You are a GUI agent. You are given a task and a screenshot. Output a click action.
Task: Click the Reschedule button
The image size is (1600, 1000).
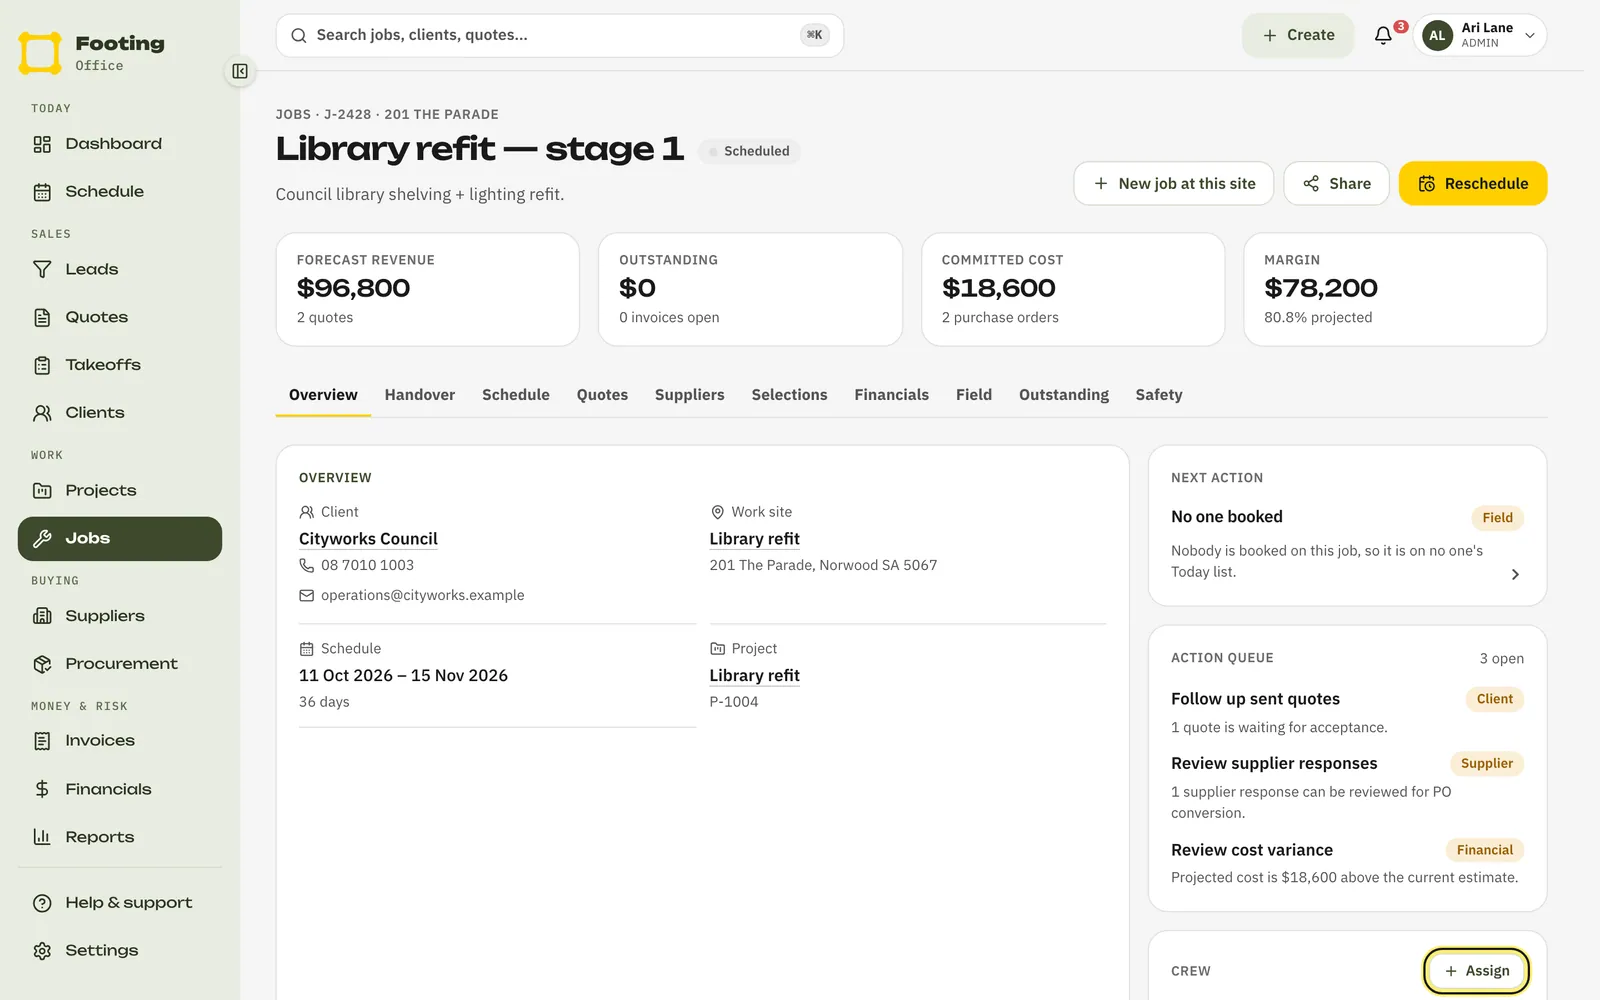(1473, 184)
